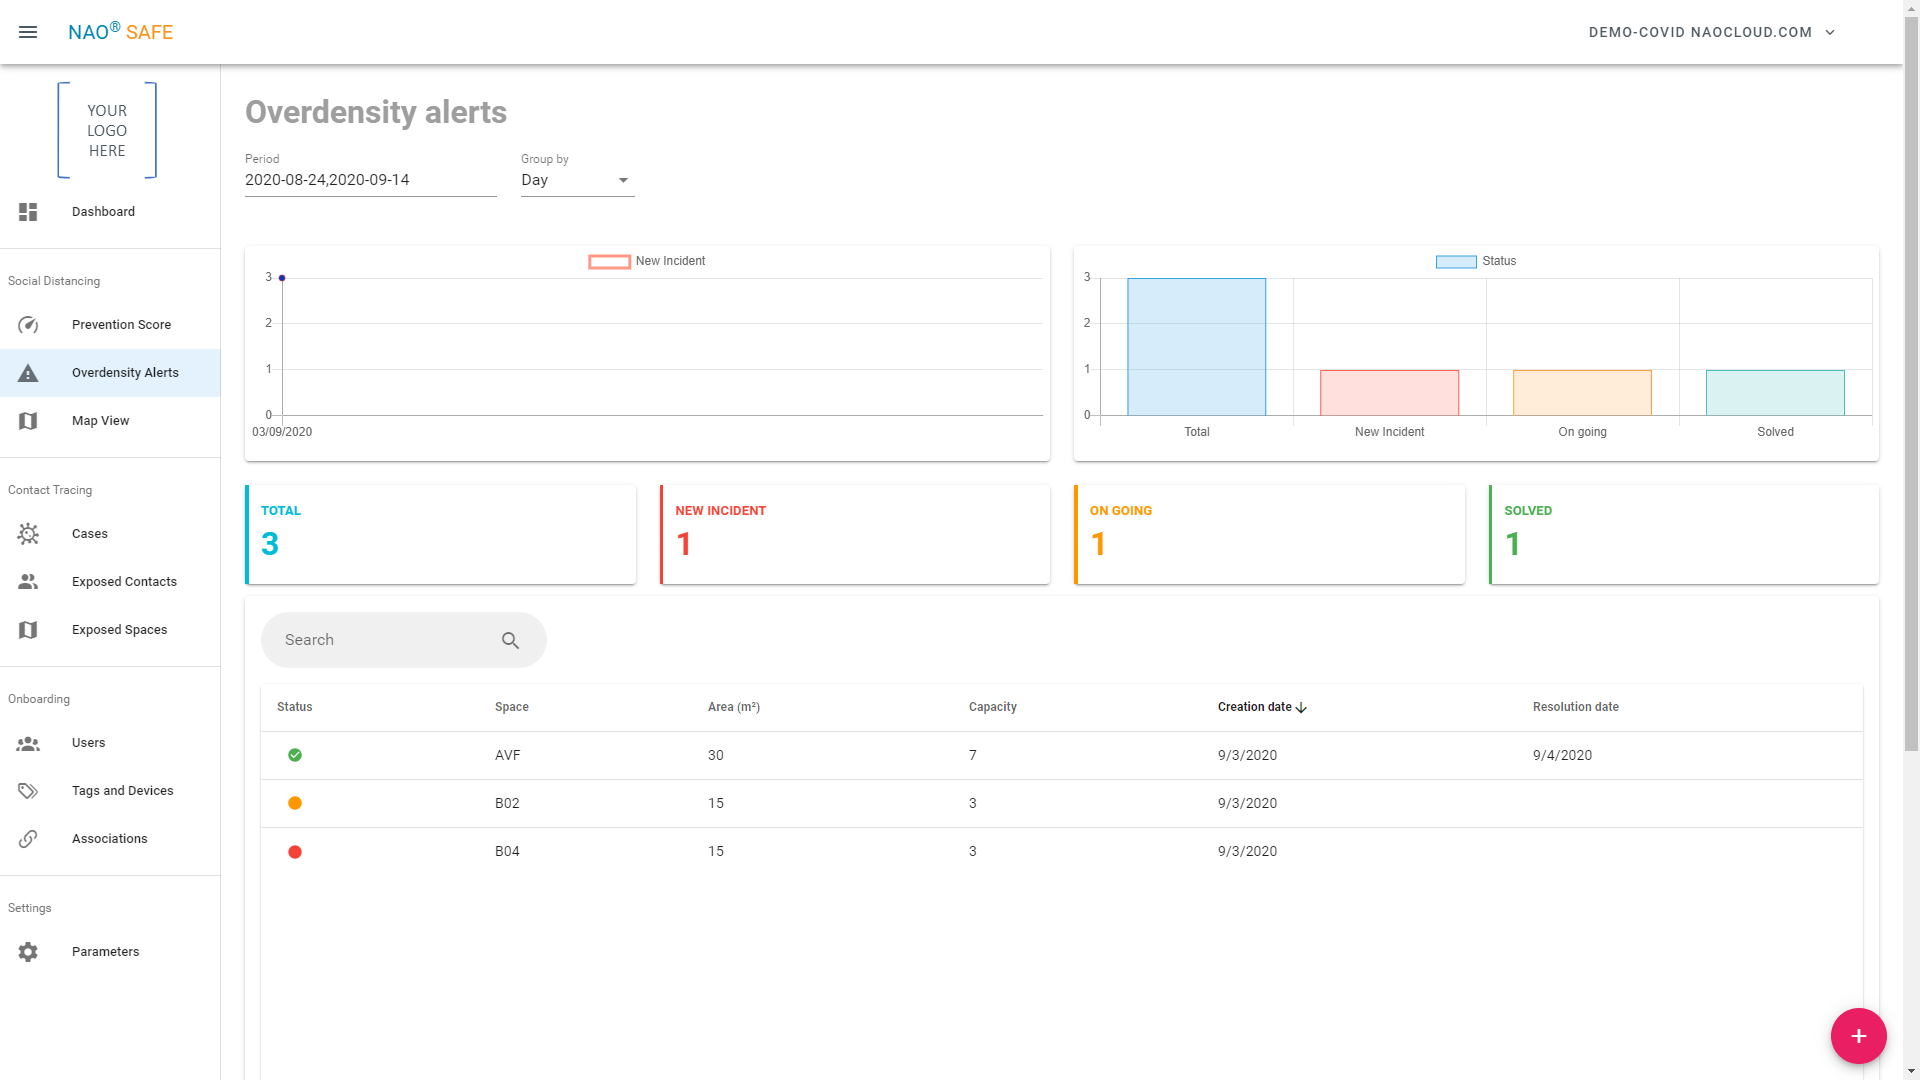Toggle the Status legend swatch
The image size is (1920, 1080).
(1456, 262)
